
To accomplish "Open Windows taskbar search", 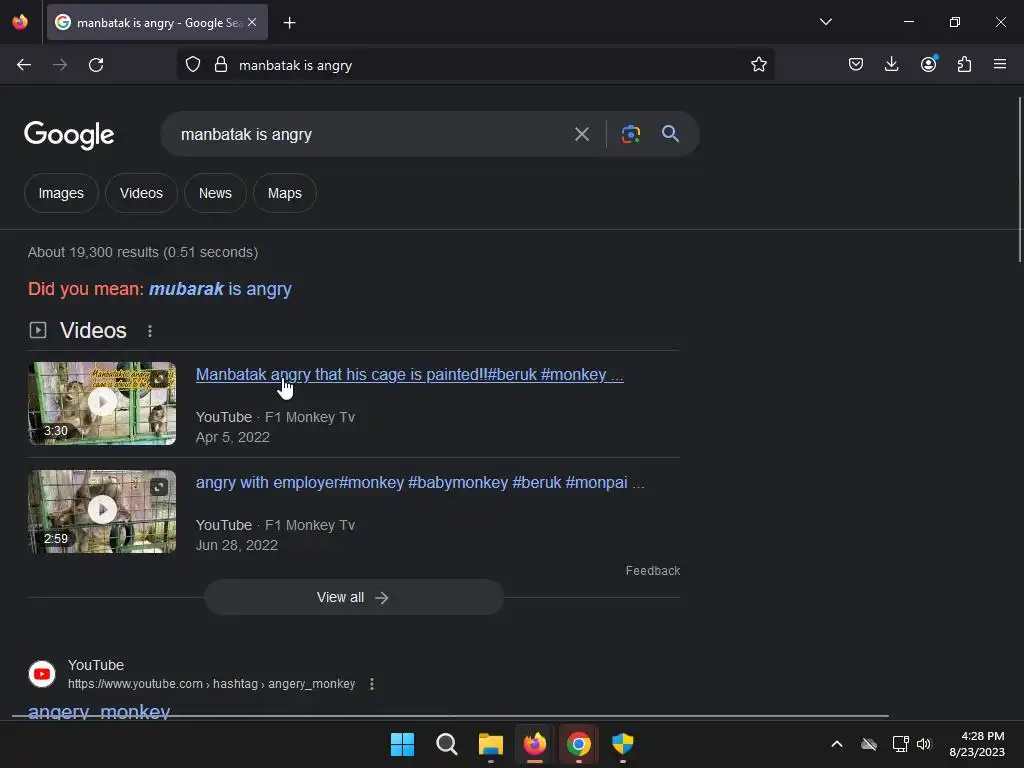I will click(447, 744).
